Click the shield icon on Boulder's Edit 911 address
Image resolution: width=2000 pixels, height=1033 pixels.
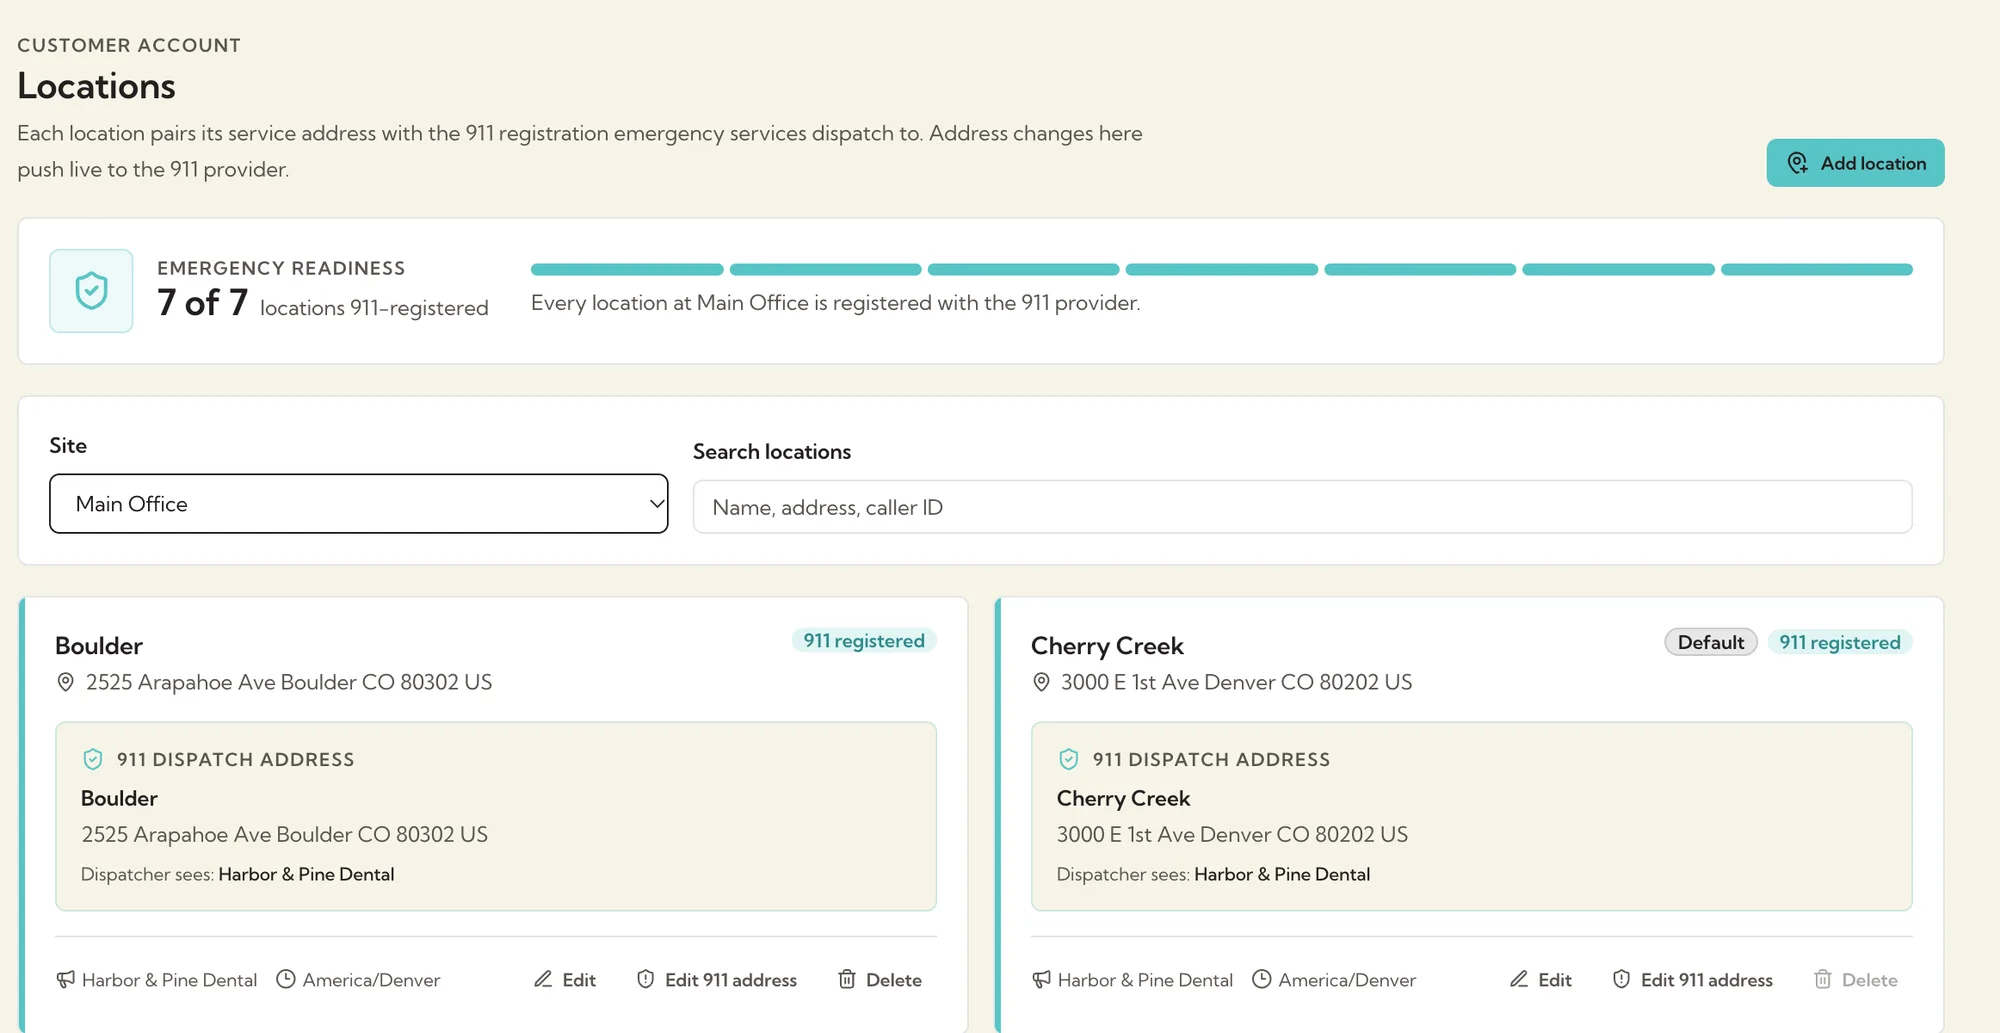point(646,979)
